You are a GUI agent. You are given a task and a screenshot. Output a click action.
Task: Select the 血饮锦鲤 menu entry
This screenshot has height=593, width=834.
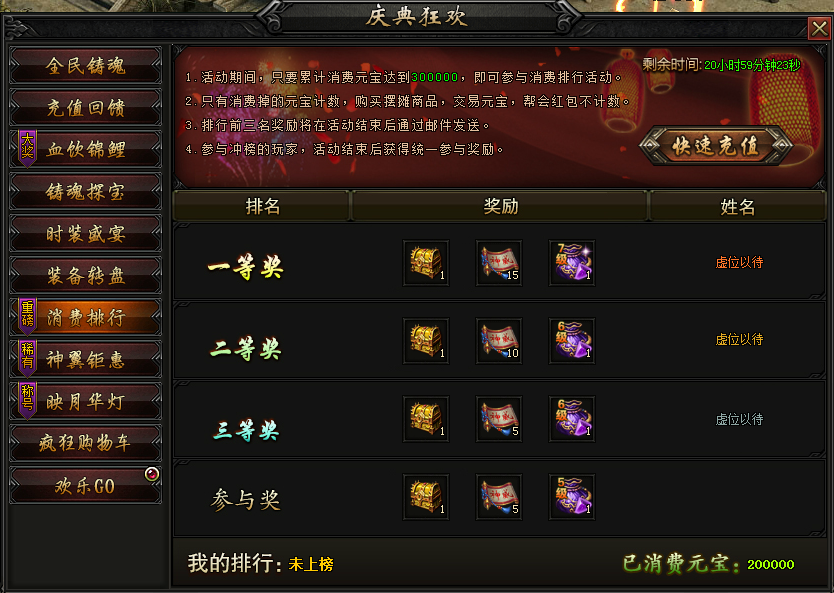click(86, 149)
